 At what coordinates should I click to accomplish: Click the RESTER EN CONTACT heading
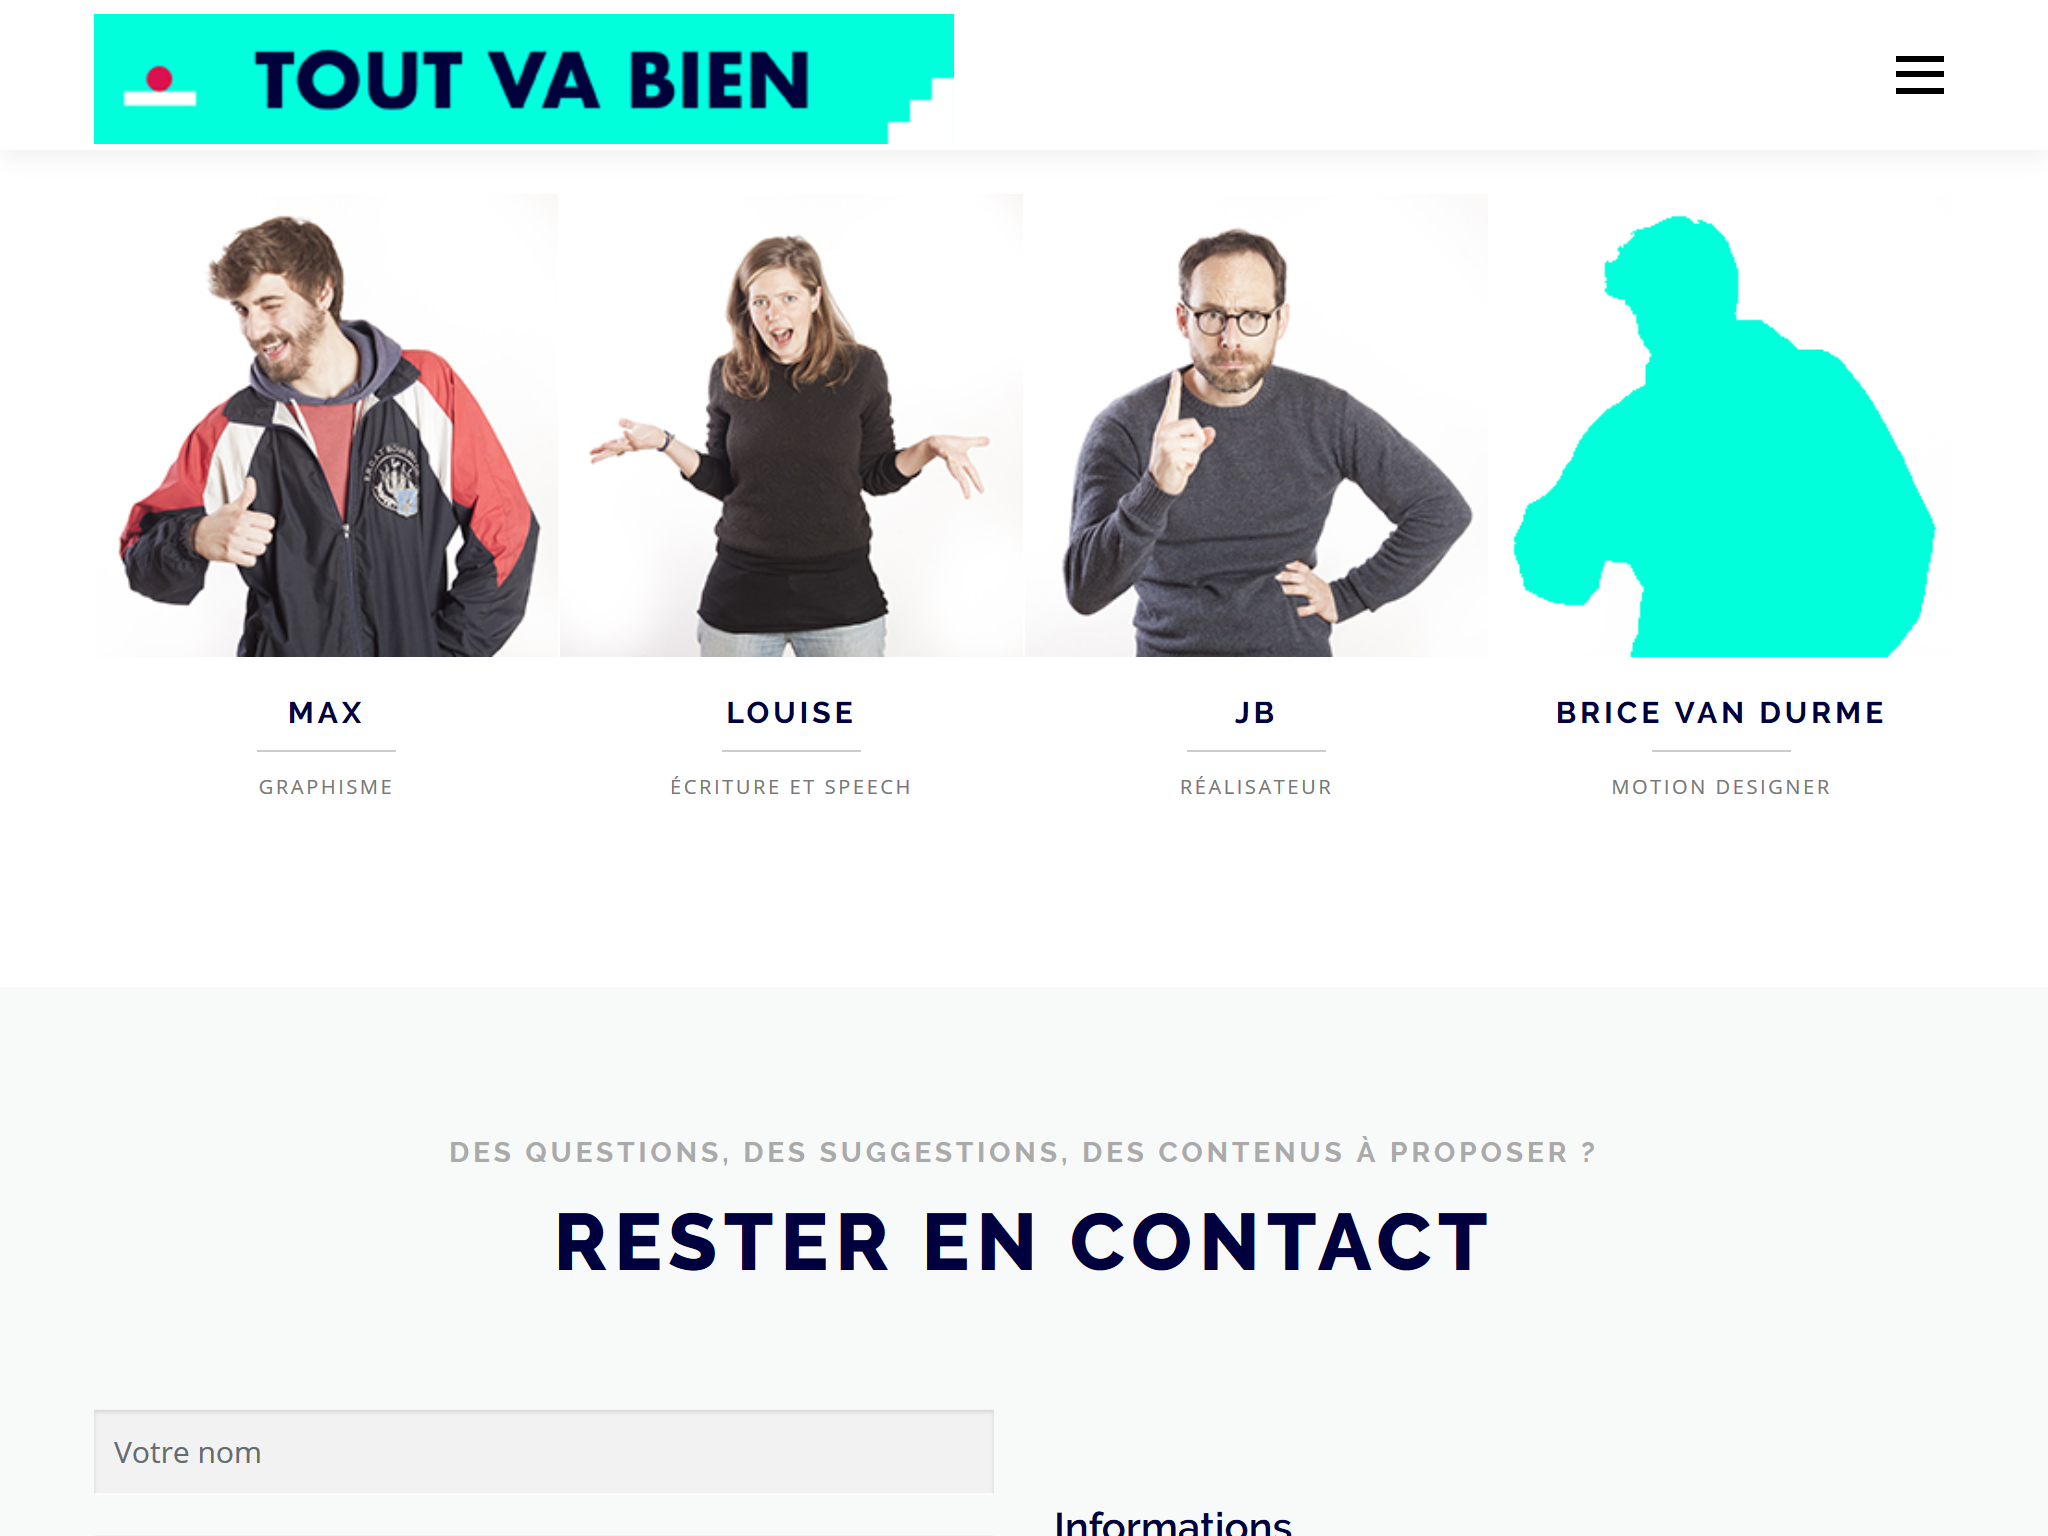coord(1023,1242)
